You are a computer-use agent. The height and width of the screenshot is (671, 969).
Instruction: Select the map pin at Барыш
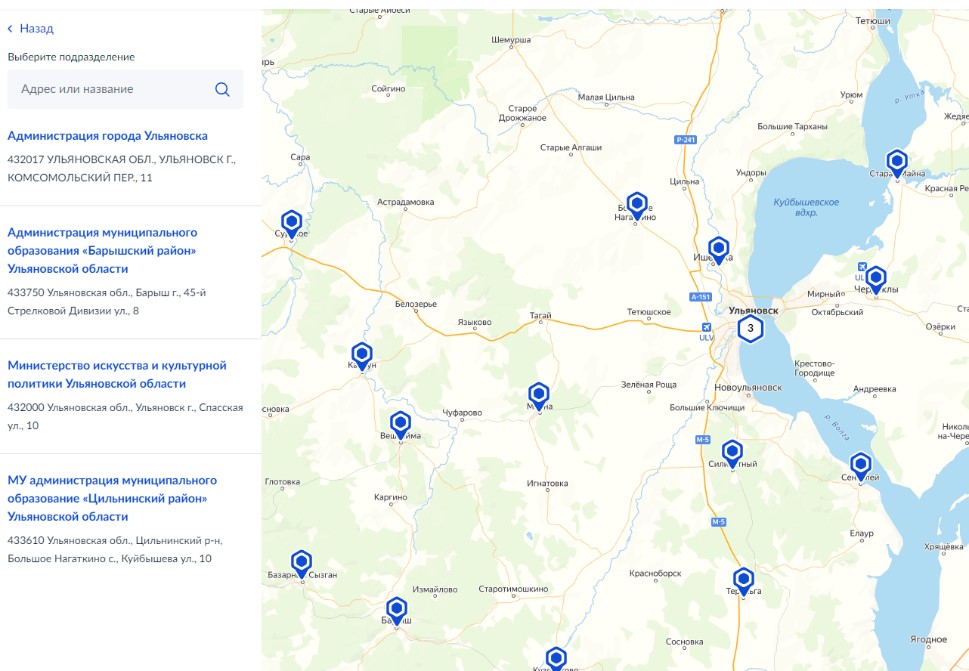click(397, 608)
